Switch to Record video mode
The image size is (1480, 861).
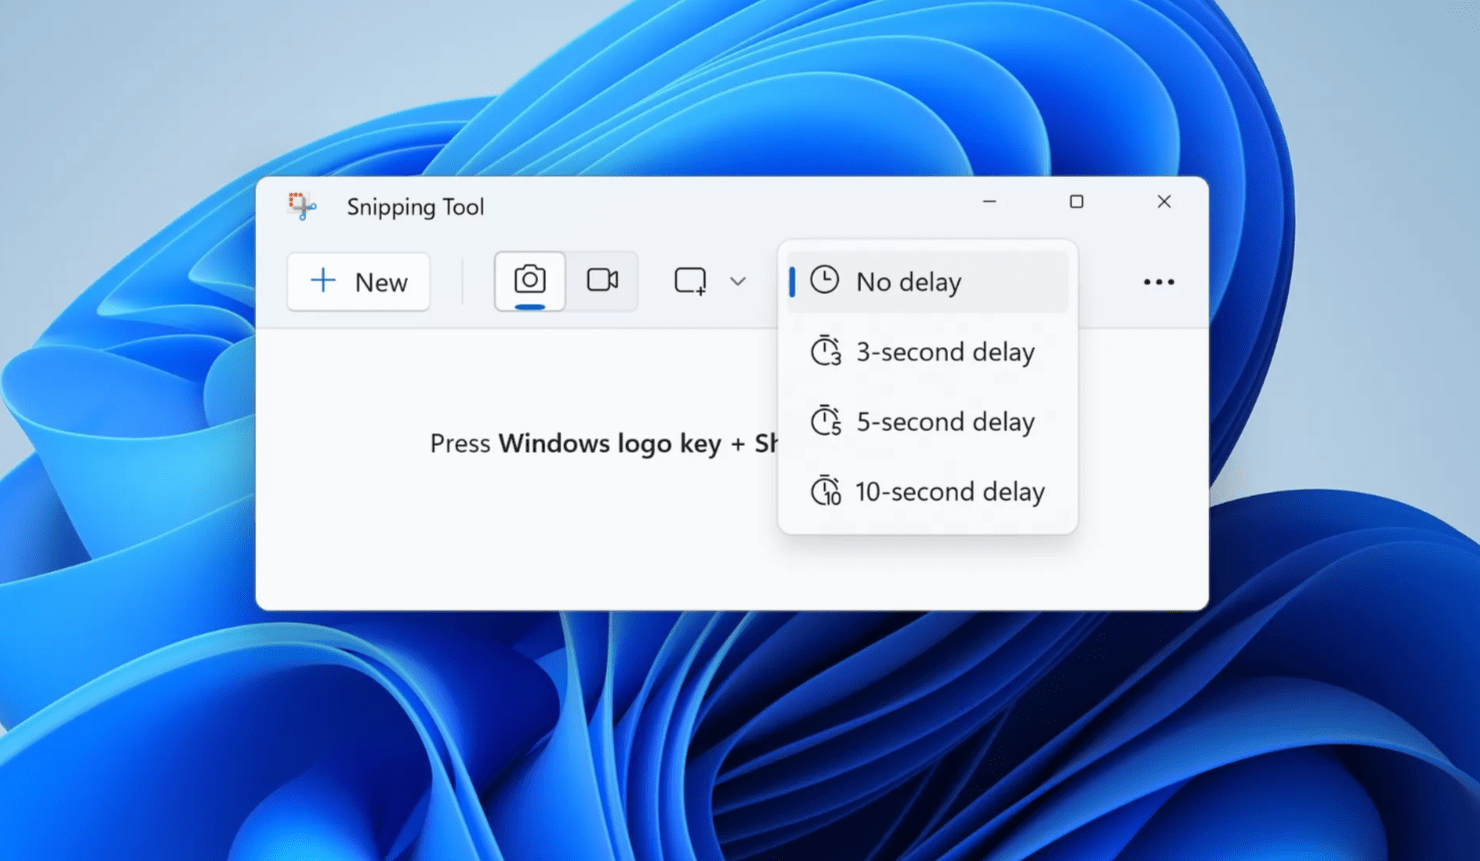602,281
